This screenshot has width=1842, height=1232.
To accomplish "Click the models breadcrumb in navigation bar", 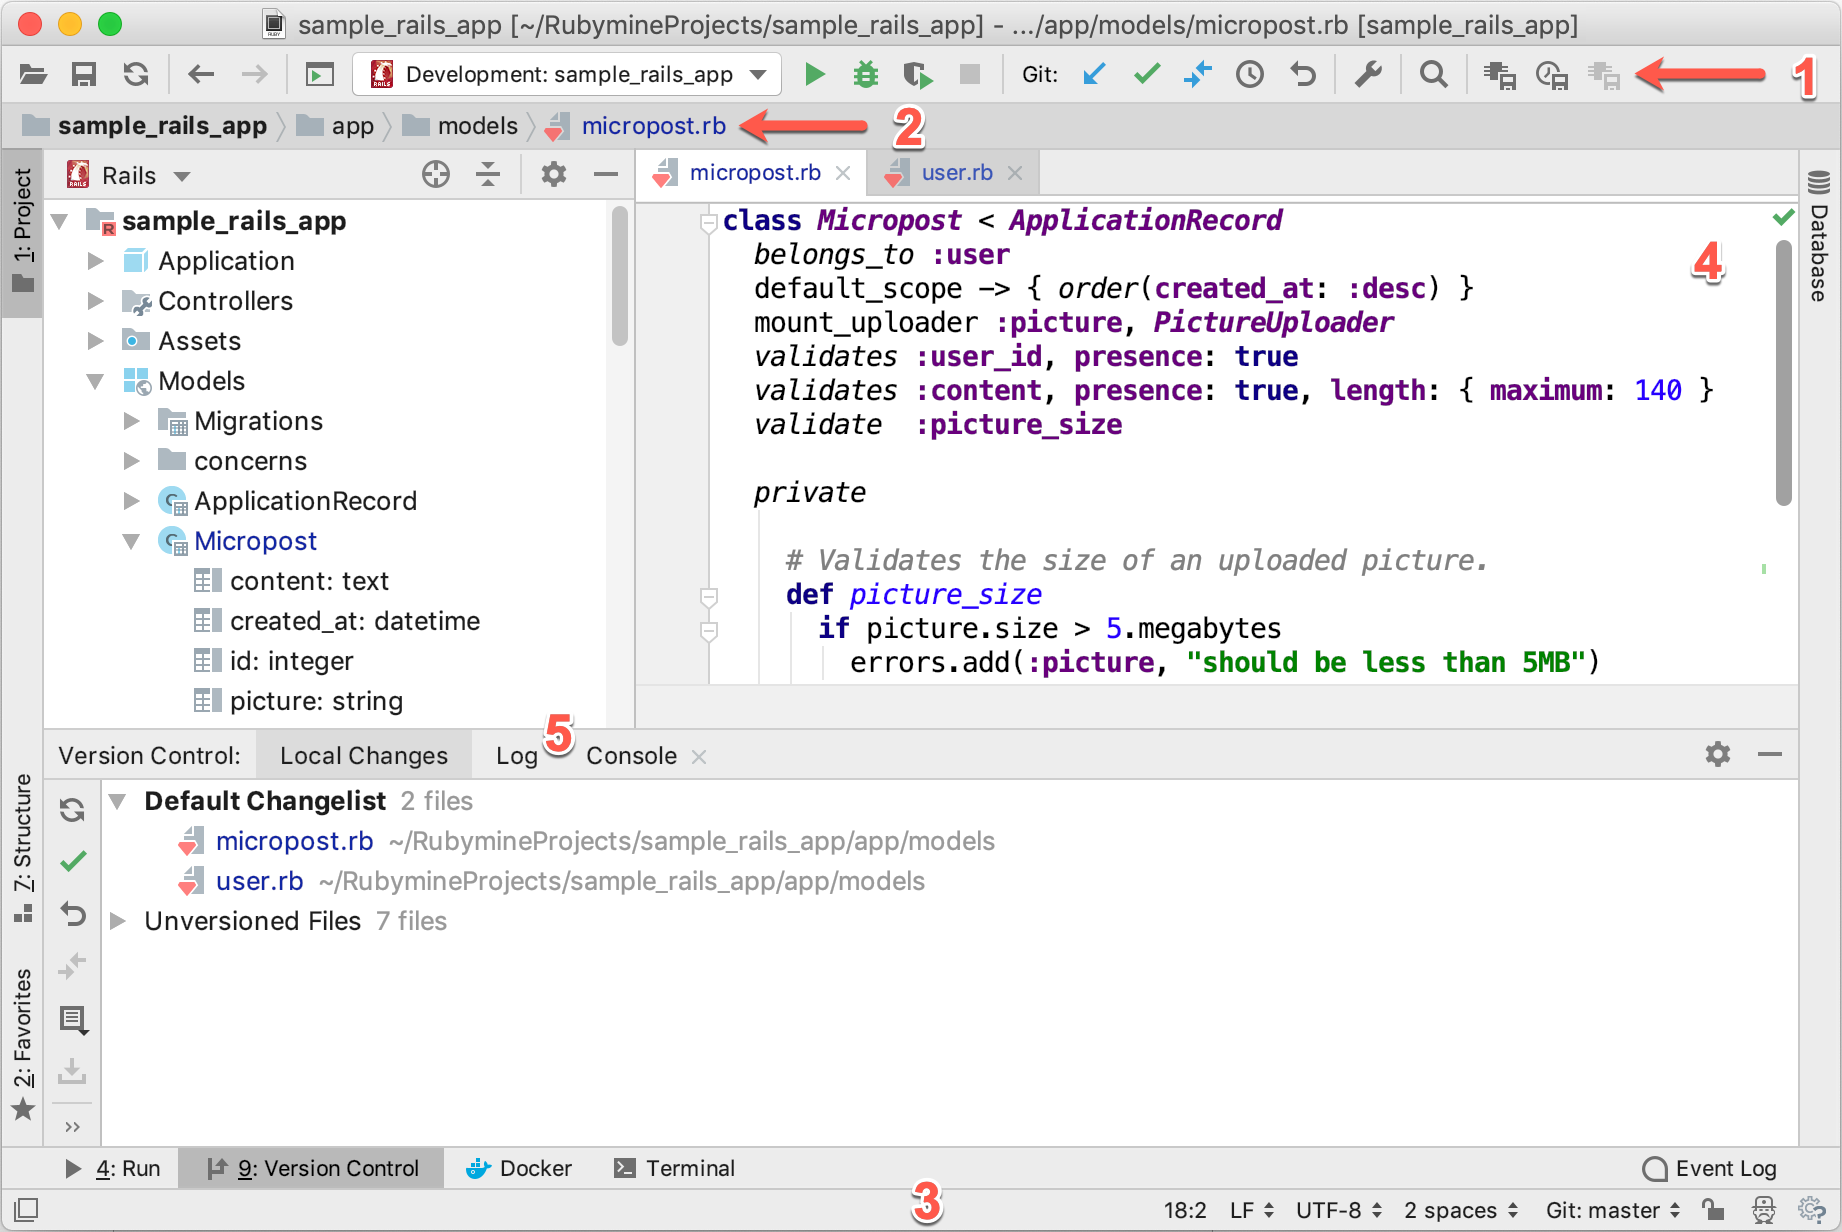I will tap(460, 126).
